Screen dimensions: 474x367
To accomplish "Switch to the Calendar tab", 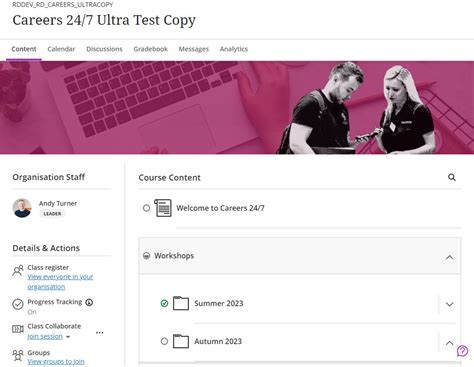I will click(x=61, y=49).
